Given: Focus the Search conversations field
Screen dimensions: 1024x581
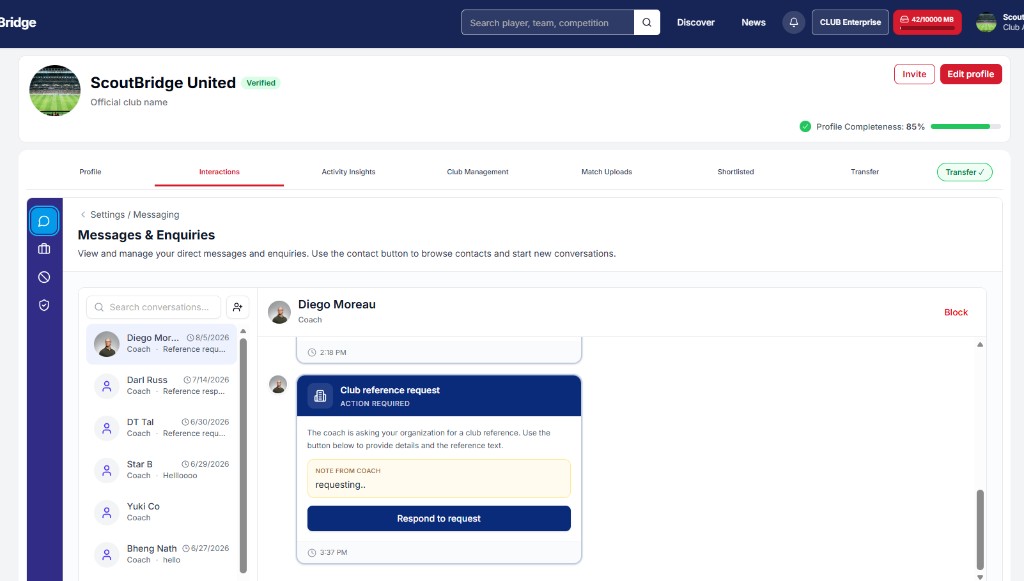Looking at the screenshot, I should [x=153, y=307].
